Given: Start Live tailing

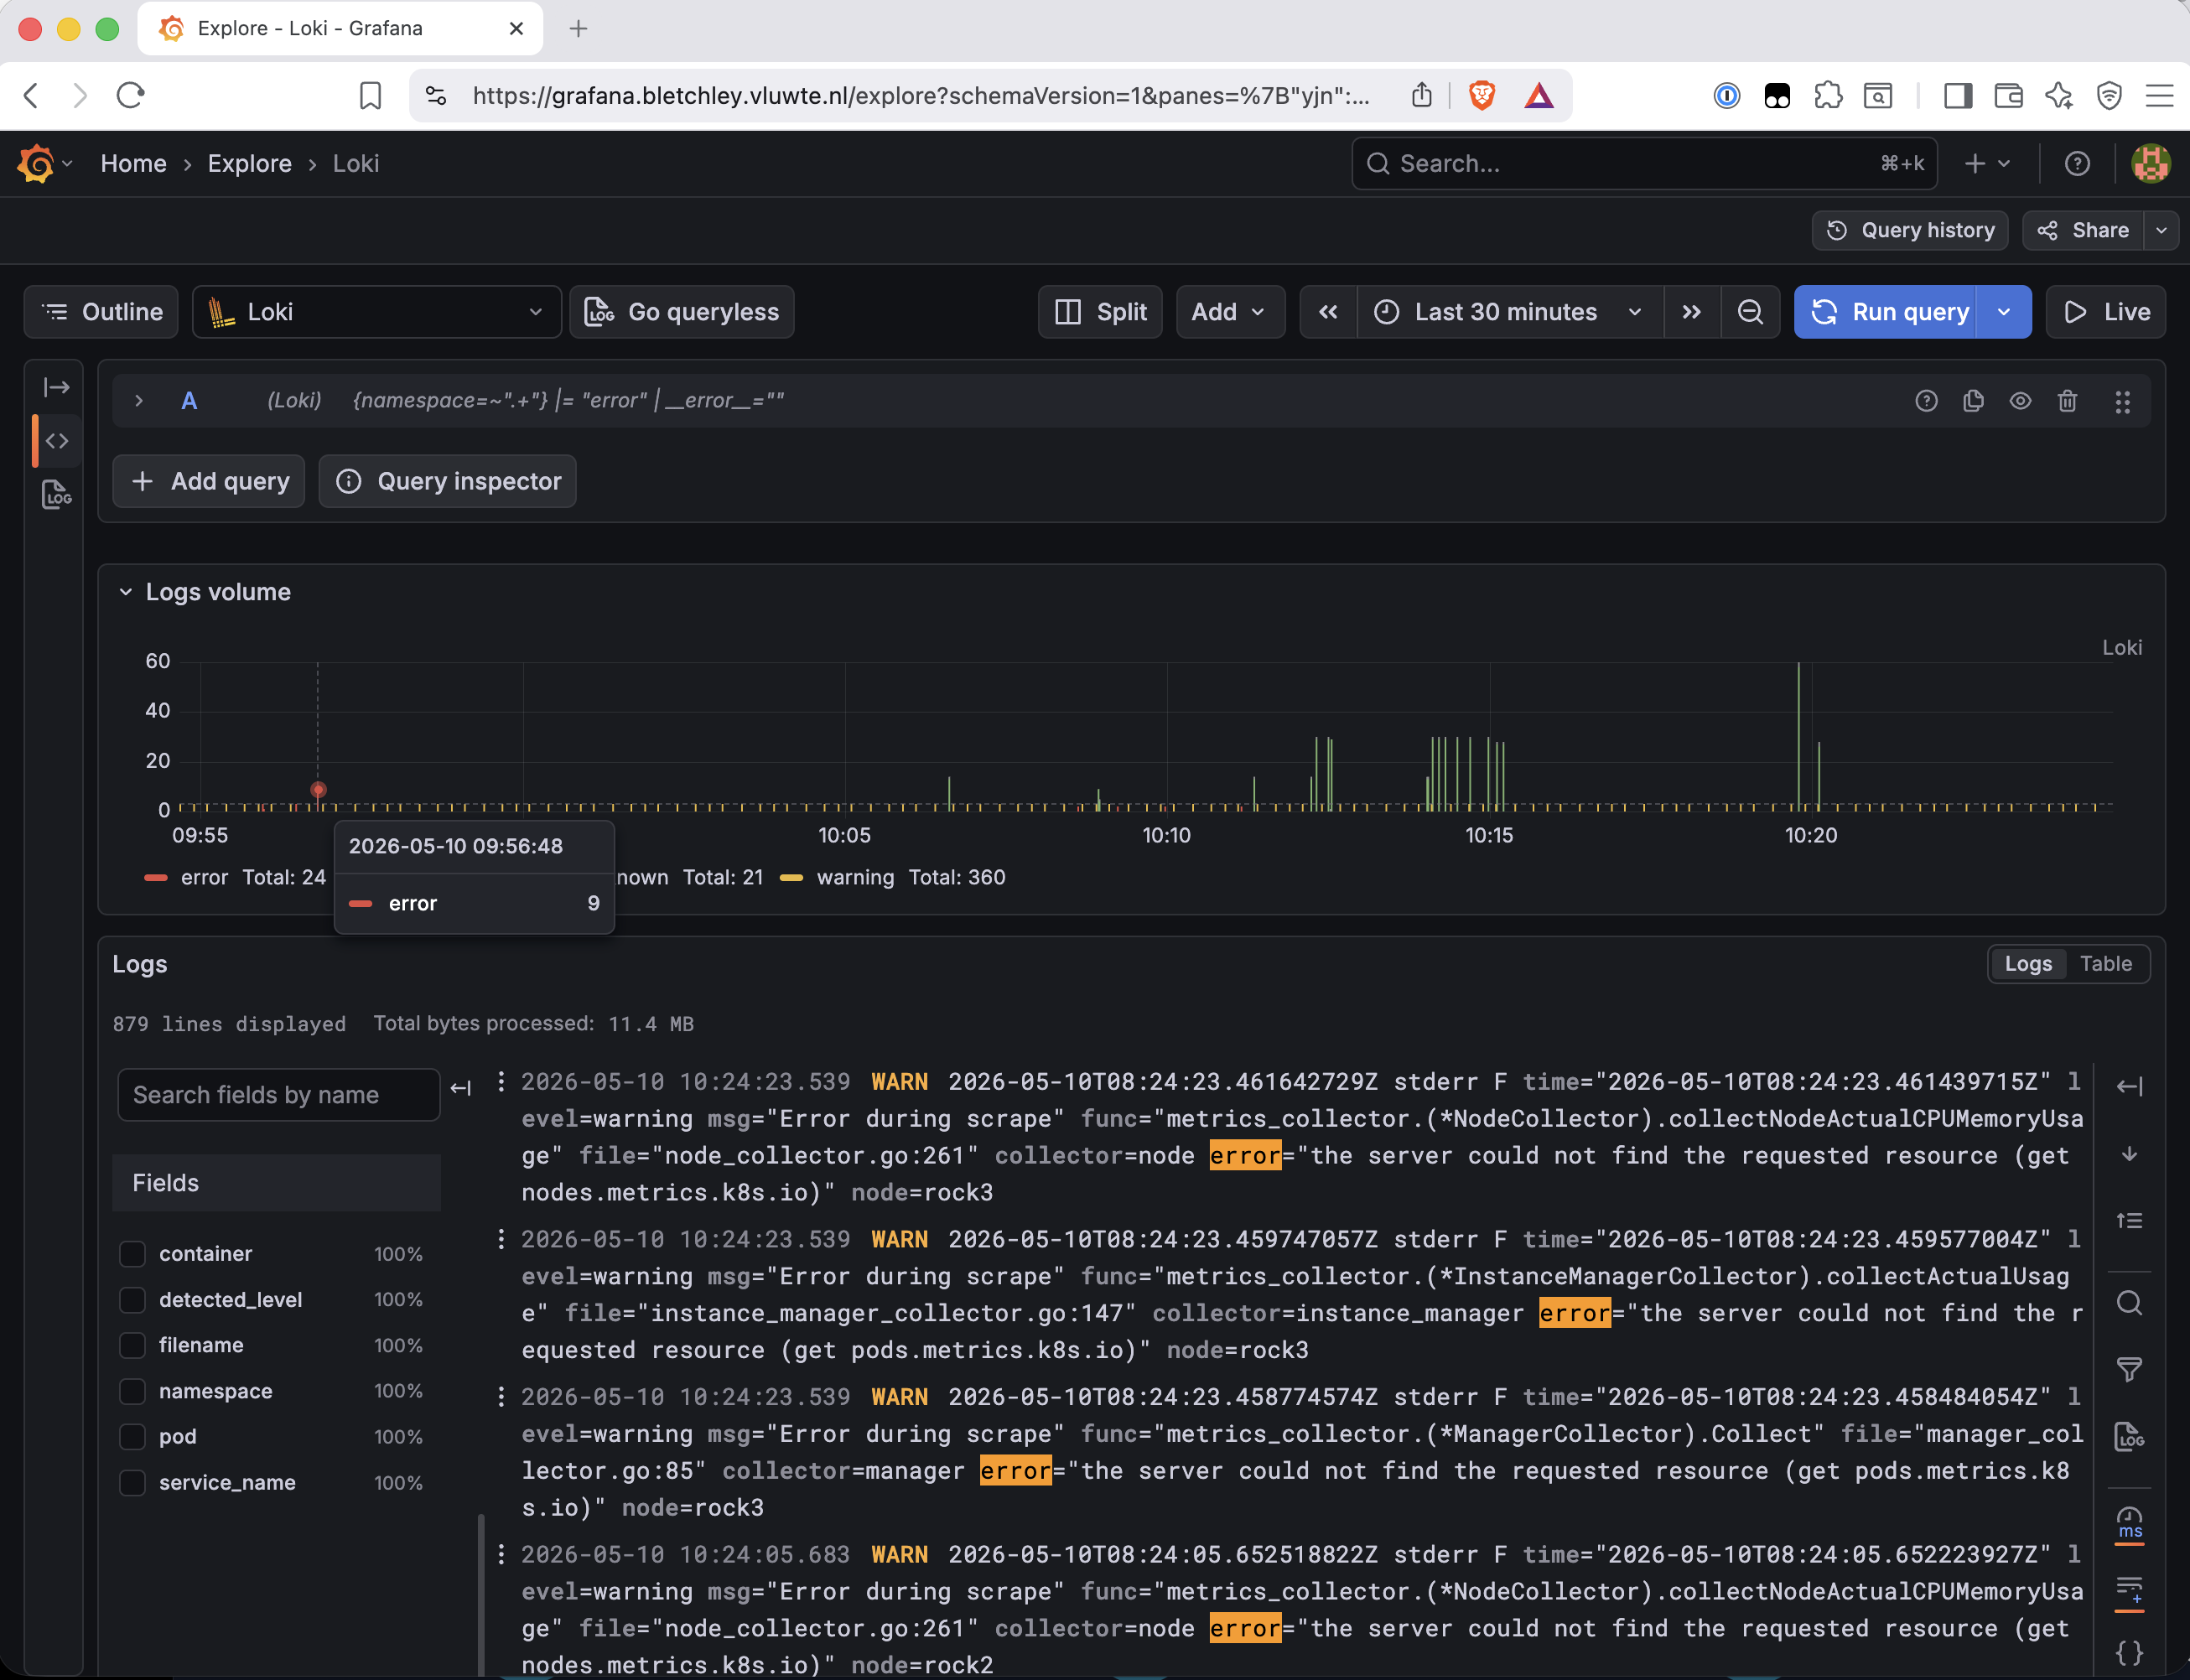Looking at the screenshot, I should [x=2106, y=312].
